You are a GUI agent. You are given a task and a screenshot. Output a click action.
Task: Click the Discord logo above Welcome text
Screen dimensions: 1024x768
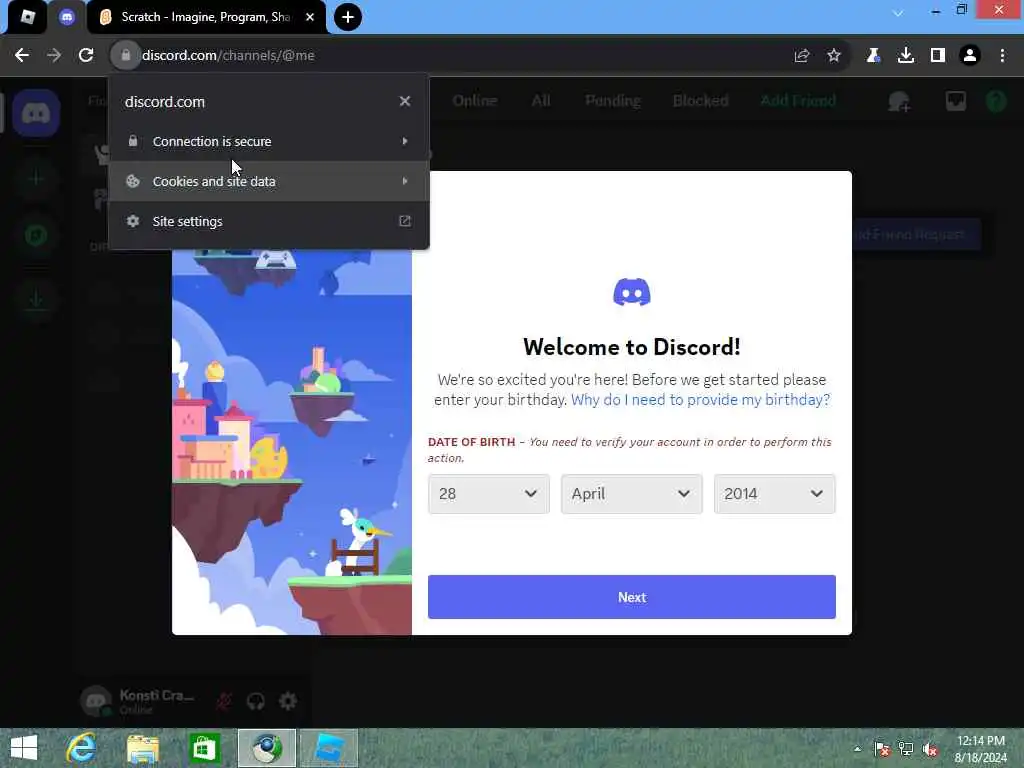tap(632, 292)
